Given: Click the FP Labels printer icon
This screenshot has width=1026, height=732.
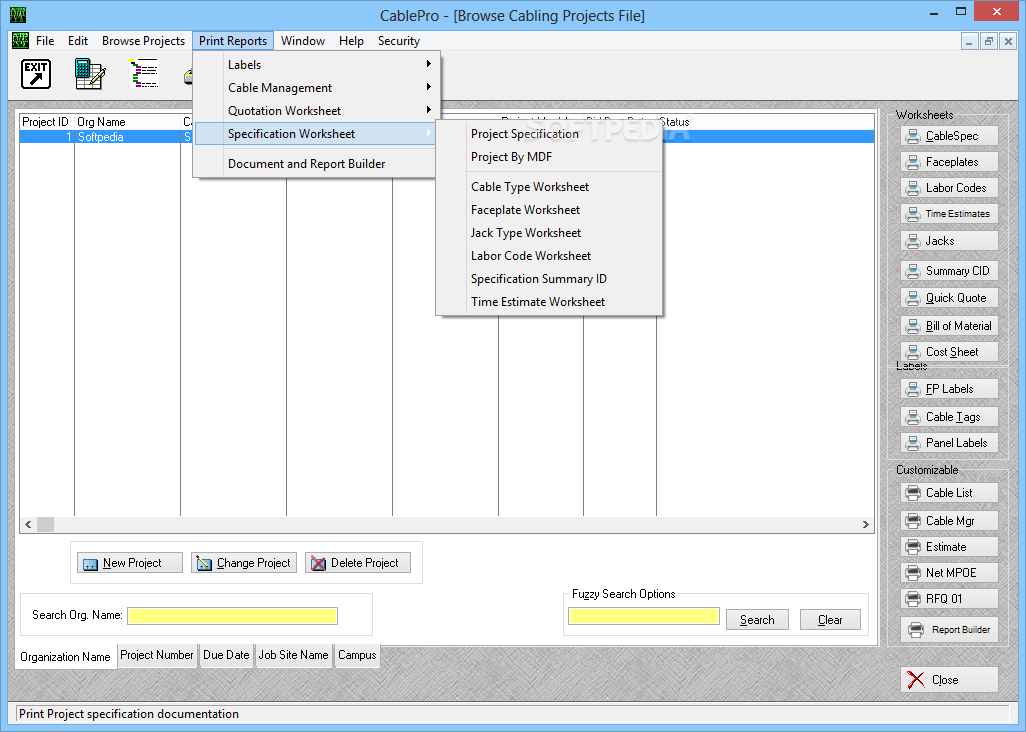Looking at the screenshot, I should point(913,389).
